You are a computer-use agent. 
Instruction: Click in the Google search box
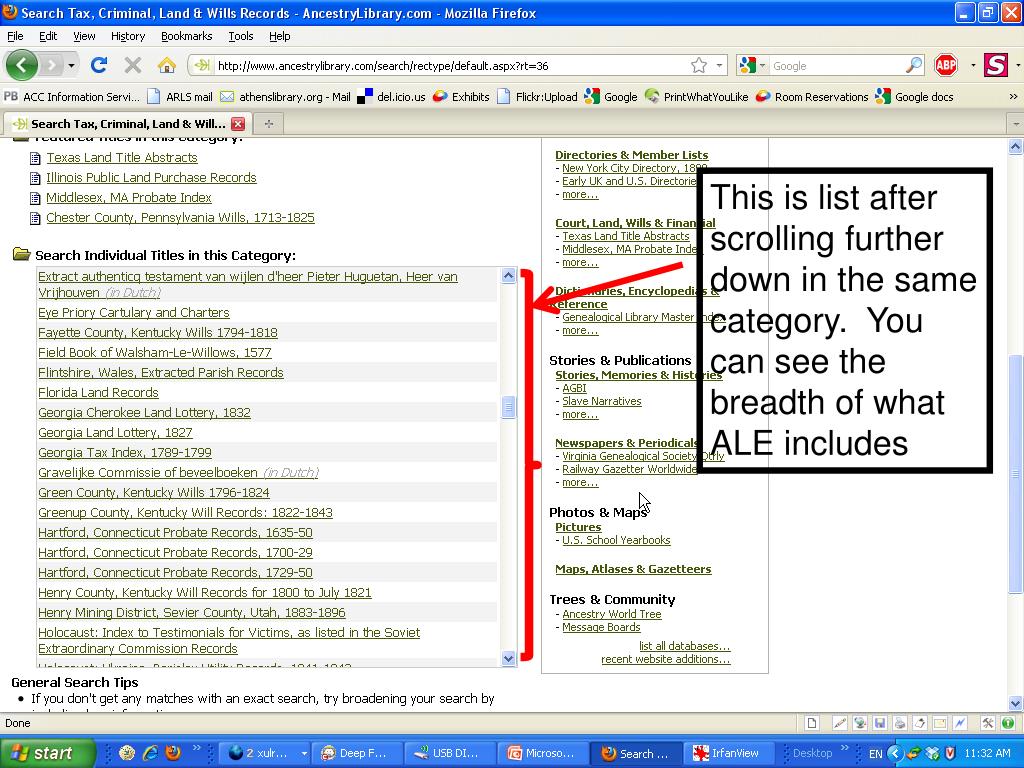[x=837, y=65]
